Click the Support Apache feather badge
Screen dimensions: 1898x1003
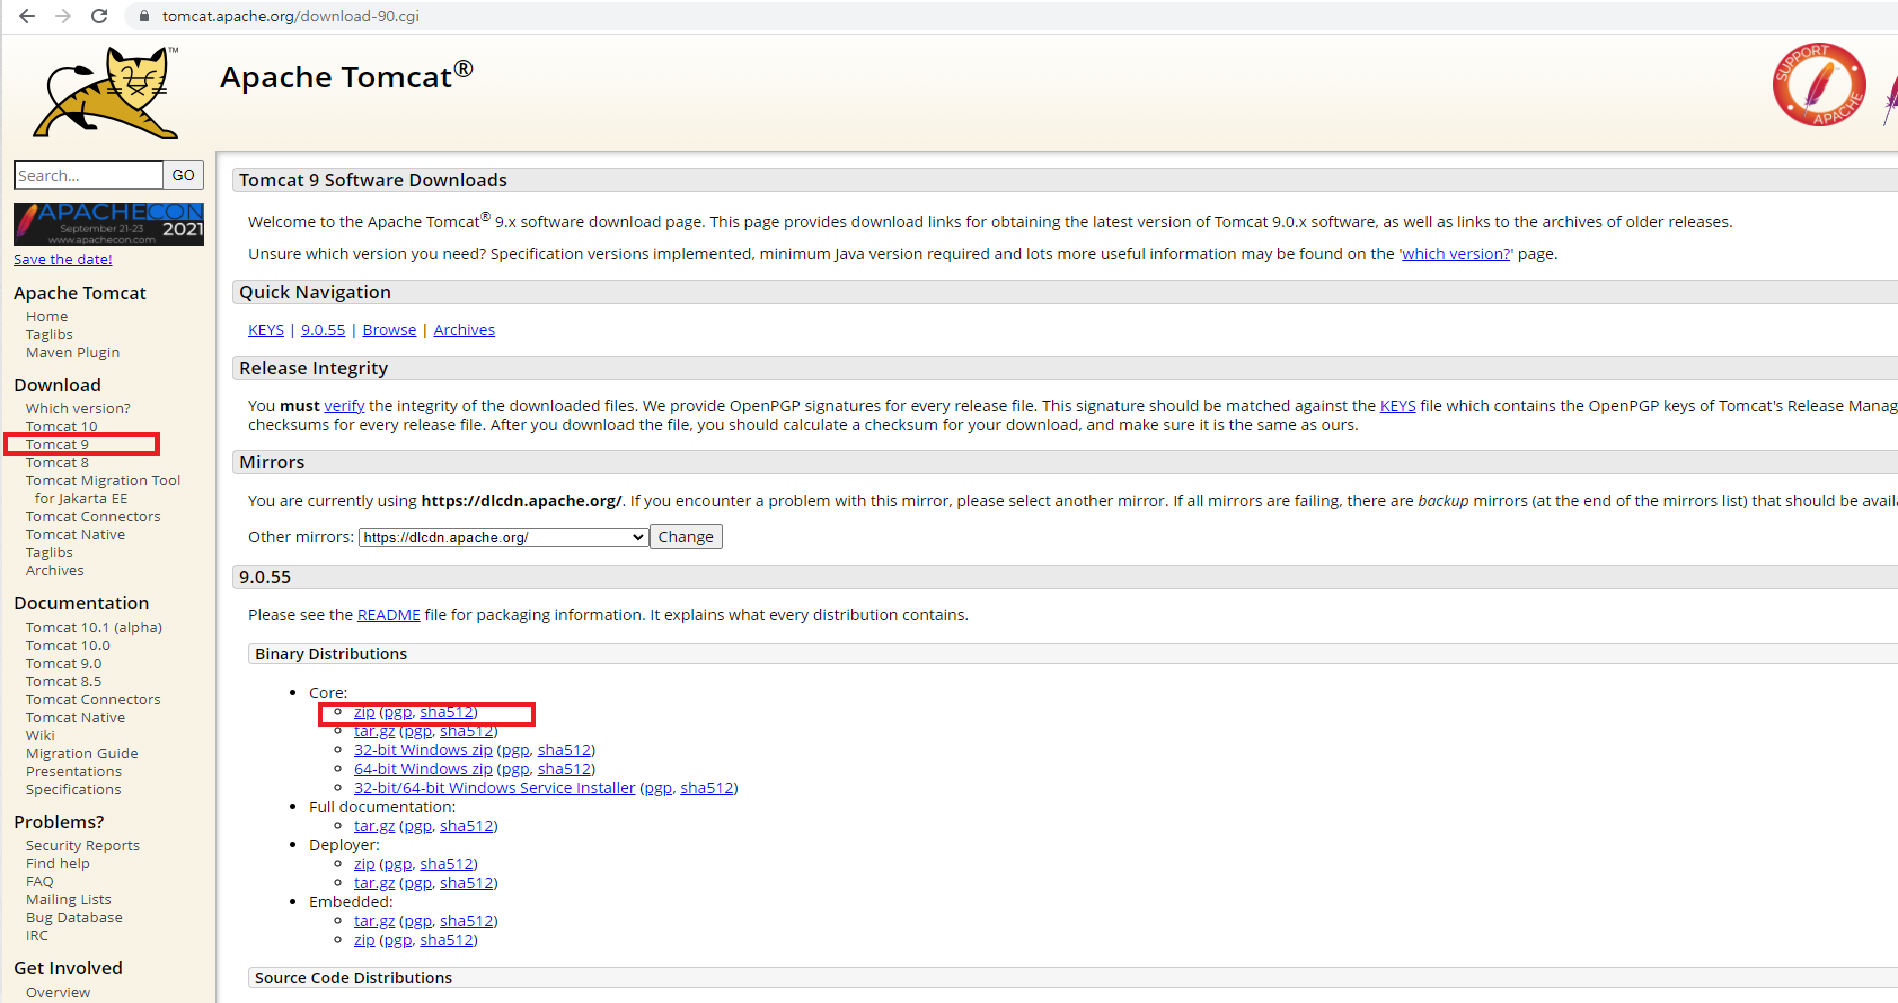1819,84
